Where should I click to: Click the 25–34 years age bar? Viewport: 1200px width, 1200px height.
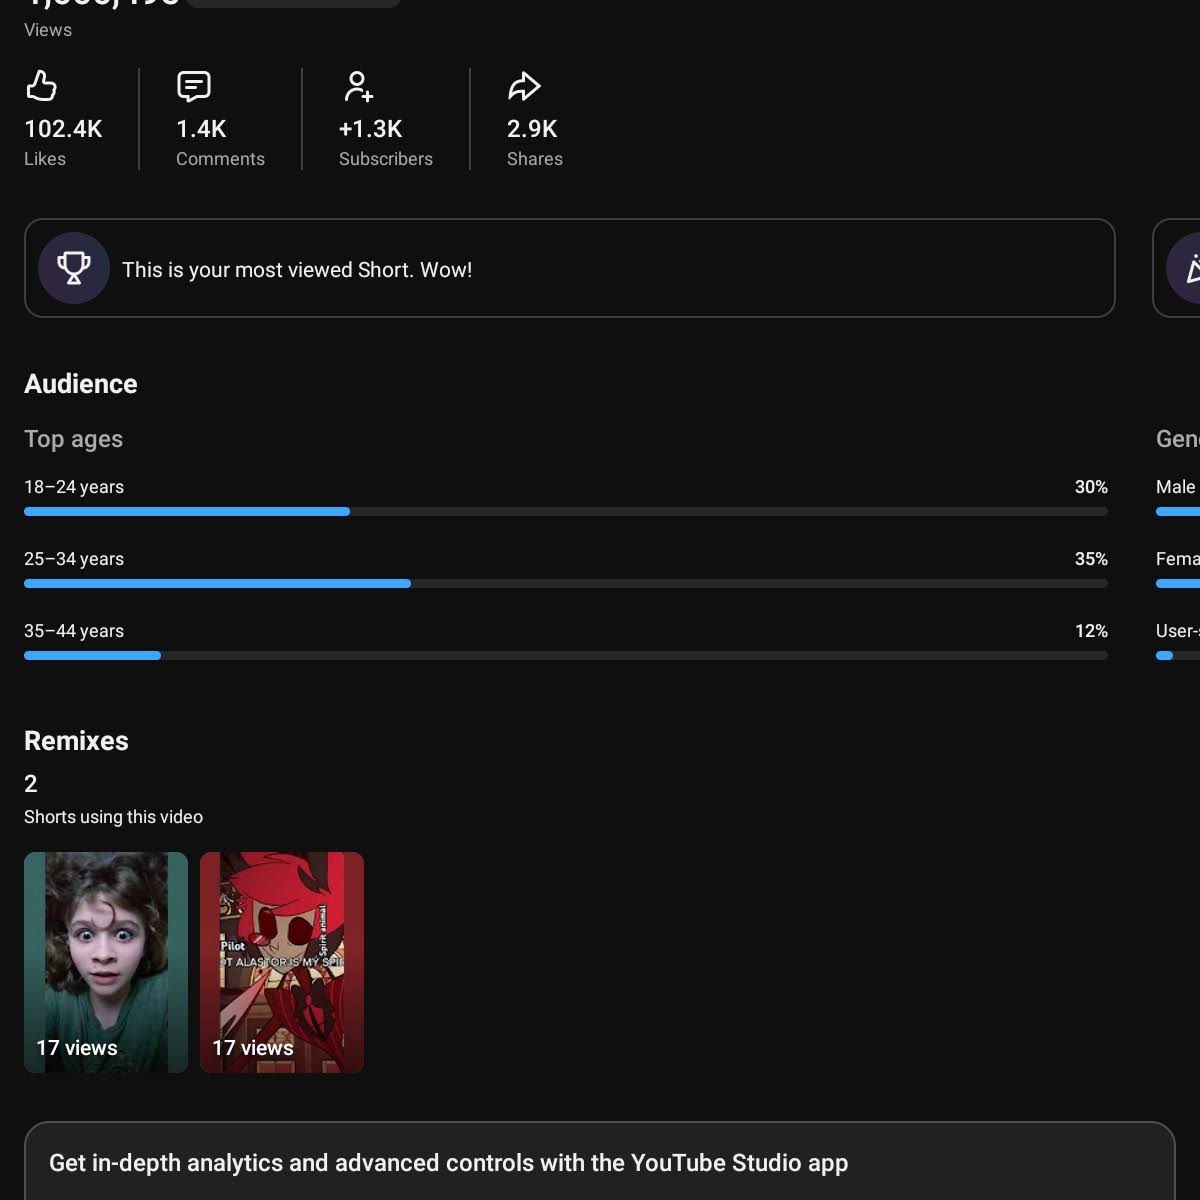(x=566, y=583)
